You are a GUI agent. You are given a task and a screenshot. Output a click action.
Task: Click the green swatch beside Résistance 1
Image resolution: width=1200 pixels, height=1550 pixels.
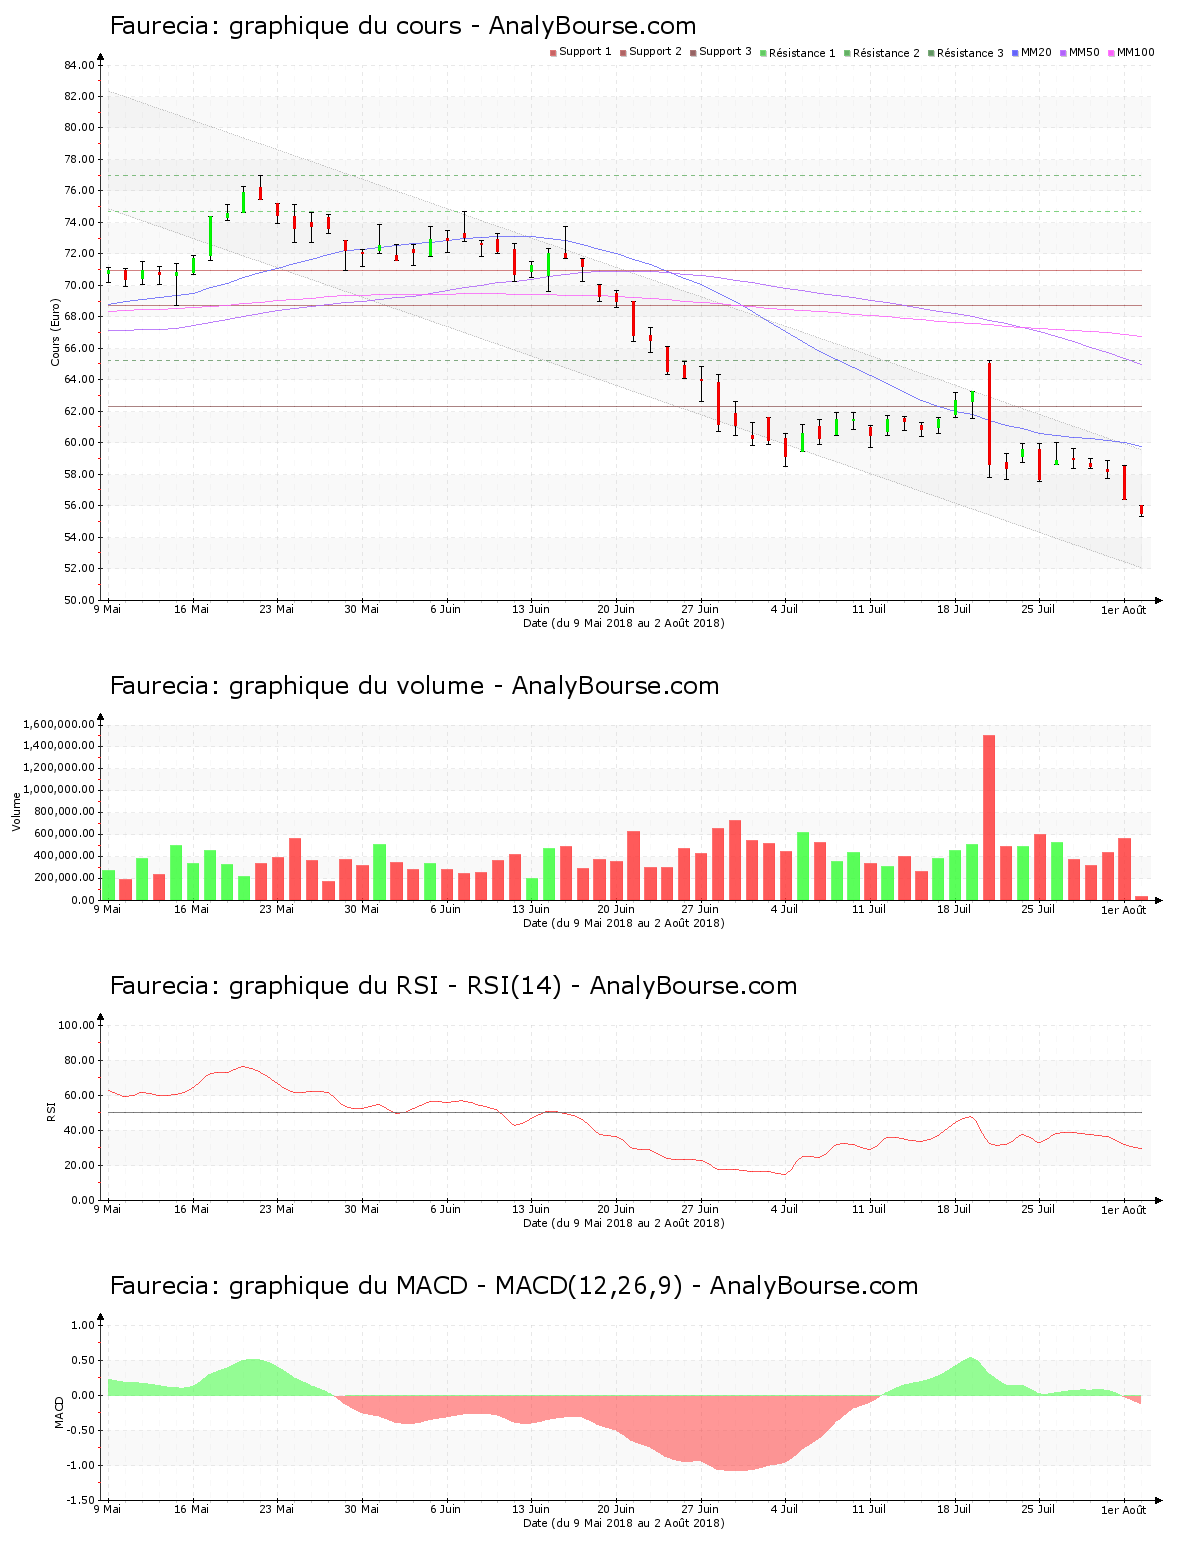pos(763,53)
